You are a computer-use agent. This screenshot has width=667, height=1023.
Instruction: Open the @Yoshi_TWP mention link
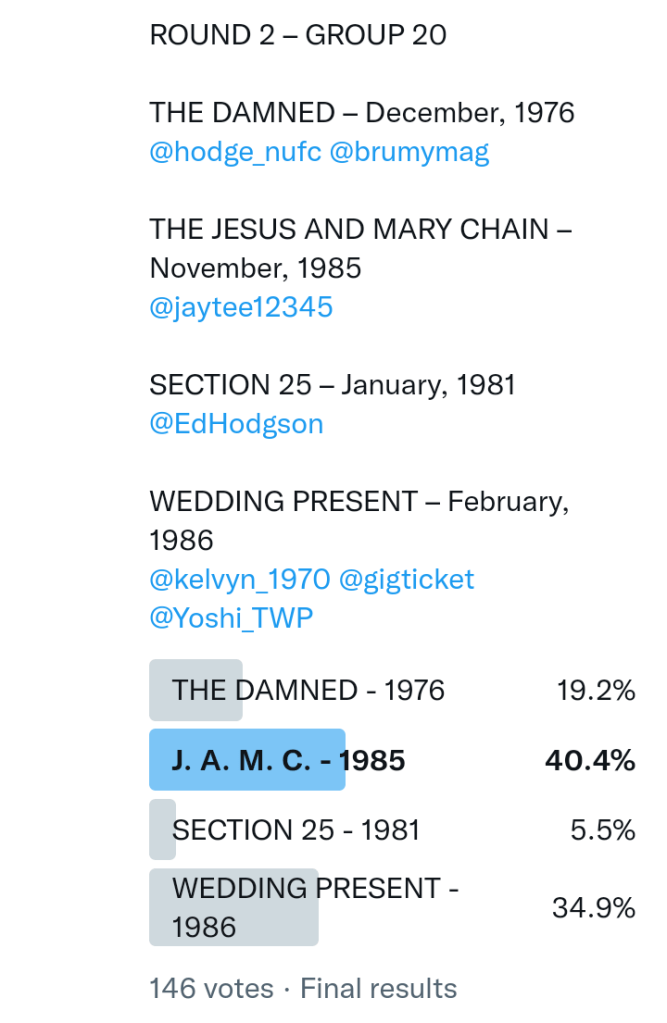tap(231, 618)
